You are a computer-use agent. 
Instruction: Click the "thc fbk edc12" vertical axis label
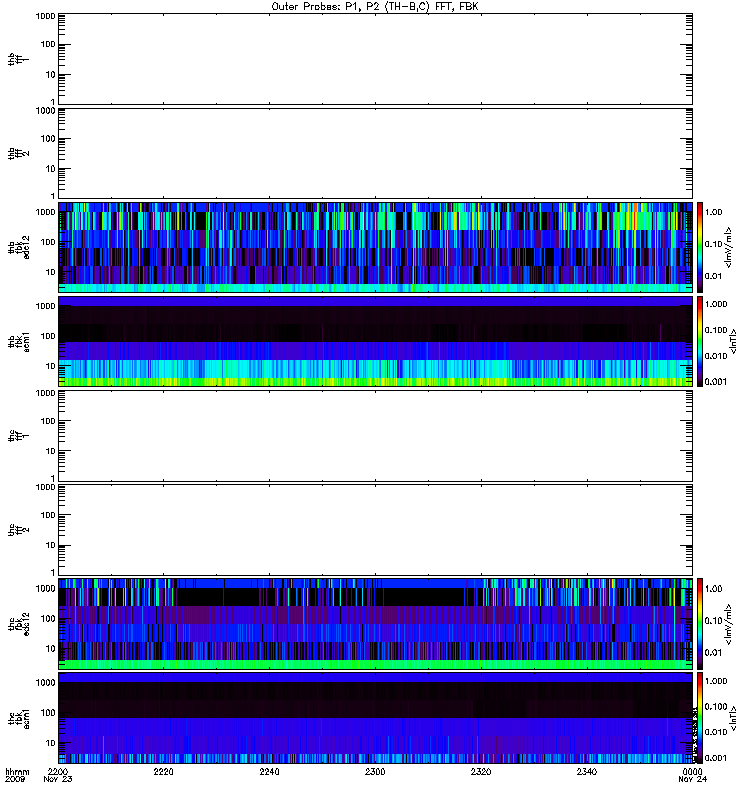pos(18,624)
